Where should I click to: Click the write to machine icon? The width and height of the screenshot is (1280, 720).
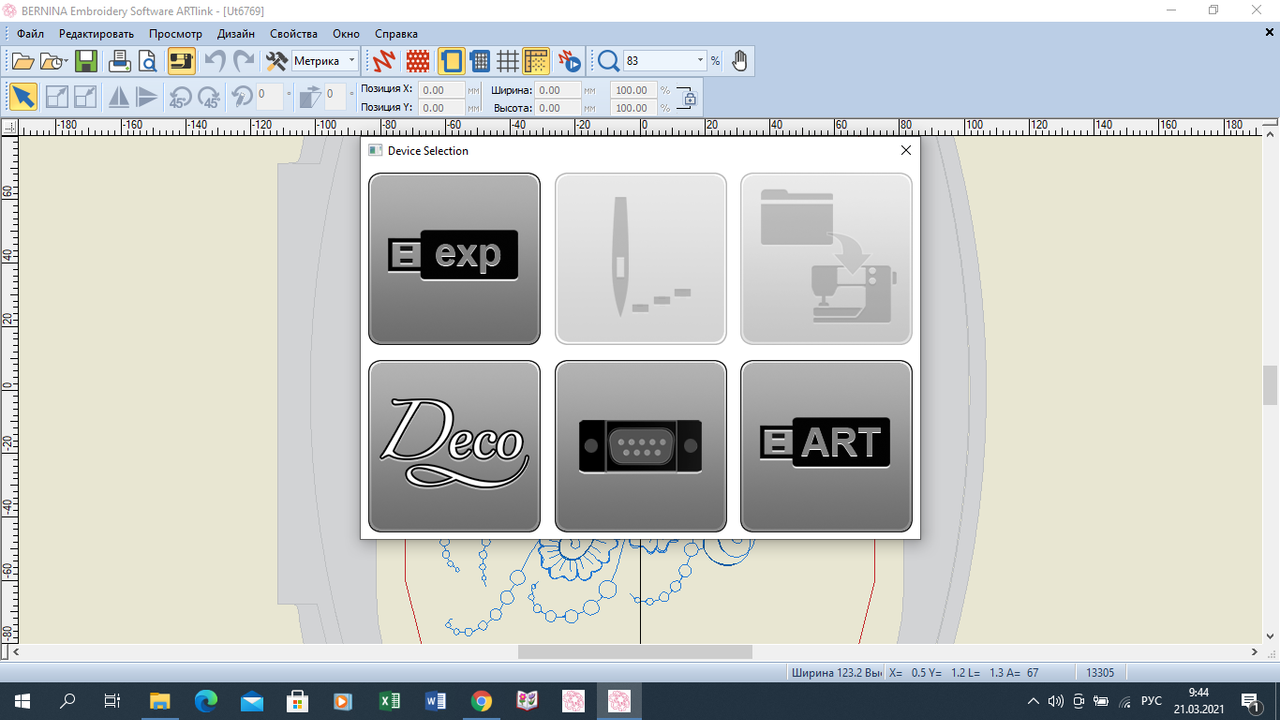(x=181, y=61)
